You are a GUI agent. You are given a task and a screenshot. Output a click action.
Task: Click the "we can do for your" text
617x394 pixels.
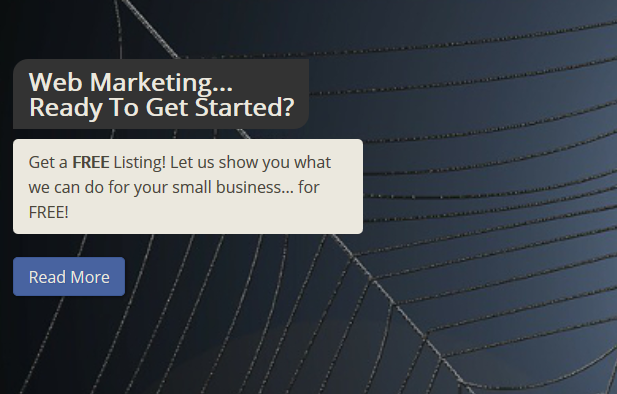click(98, 188)
